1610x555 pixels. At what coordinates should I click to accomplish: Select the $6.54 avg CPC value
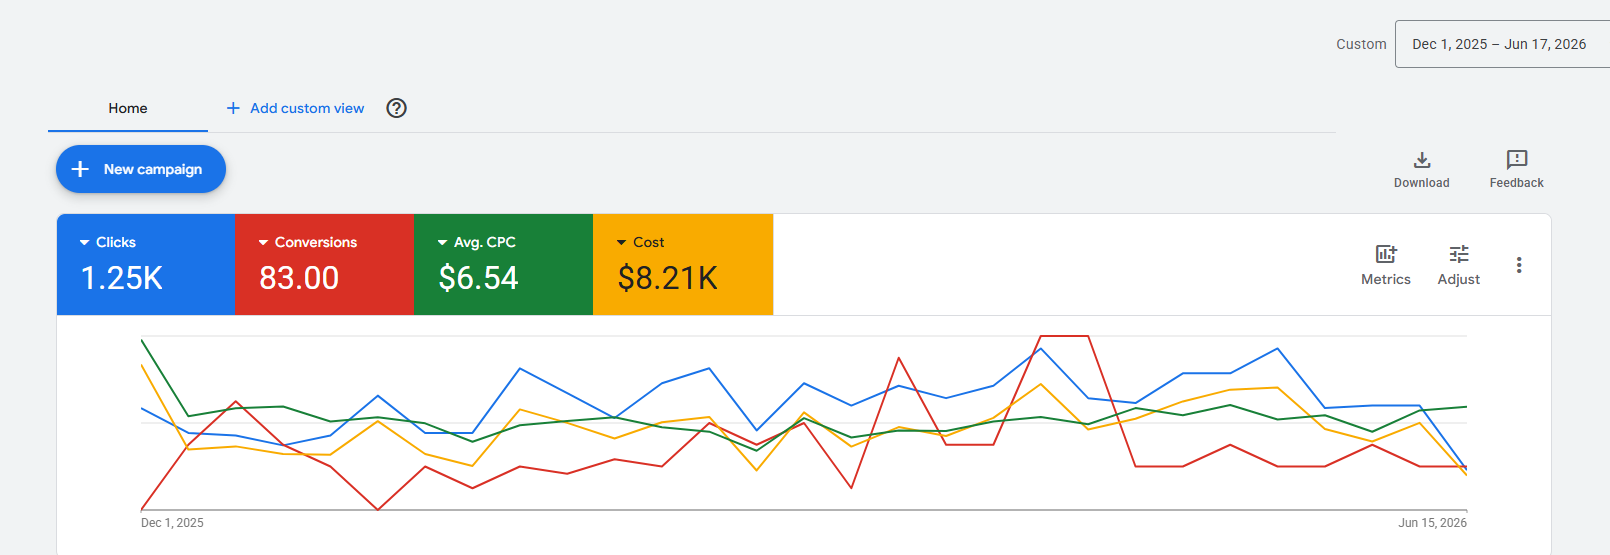pyautogui.click(x=478, y=278)
